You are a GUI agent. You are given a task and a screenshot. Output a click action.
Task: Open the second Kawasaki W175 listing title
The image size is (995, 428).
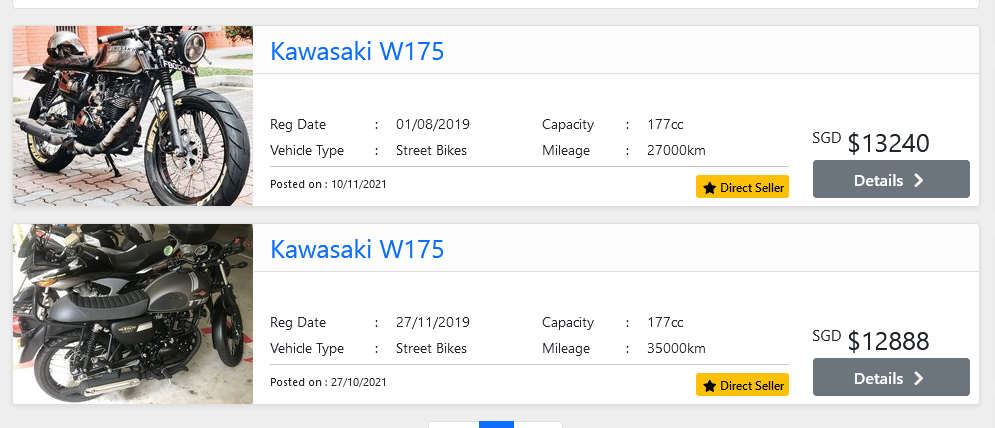click(x=357, y=249)
